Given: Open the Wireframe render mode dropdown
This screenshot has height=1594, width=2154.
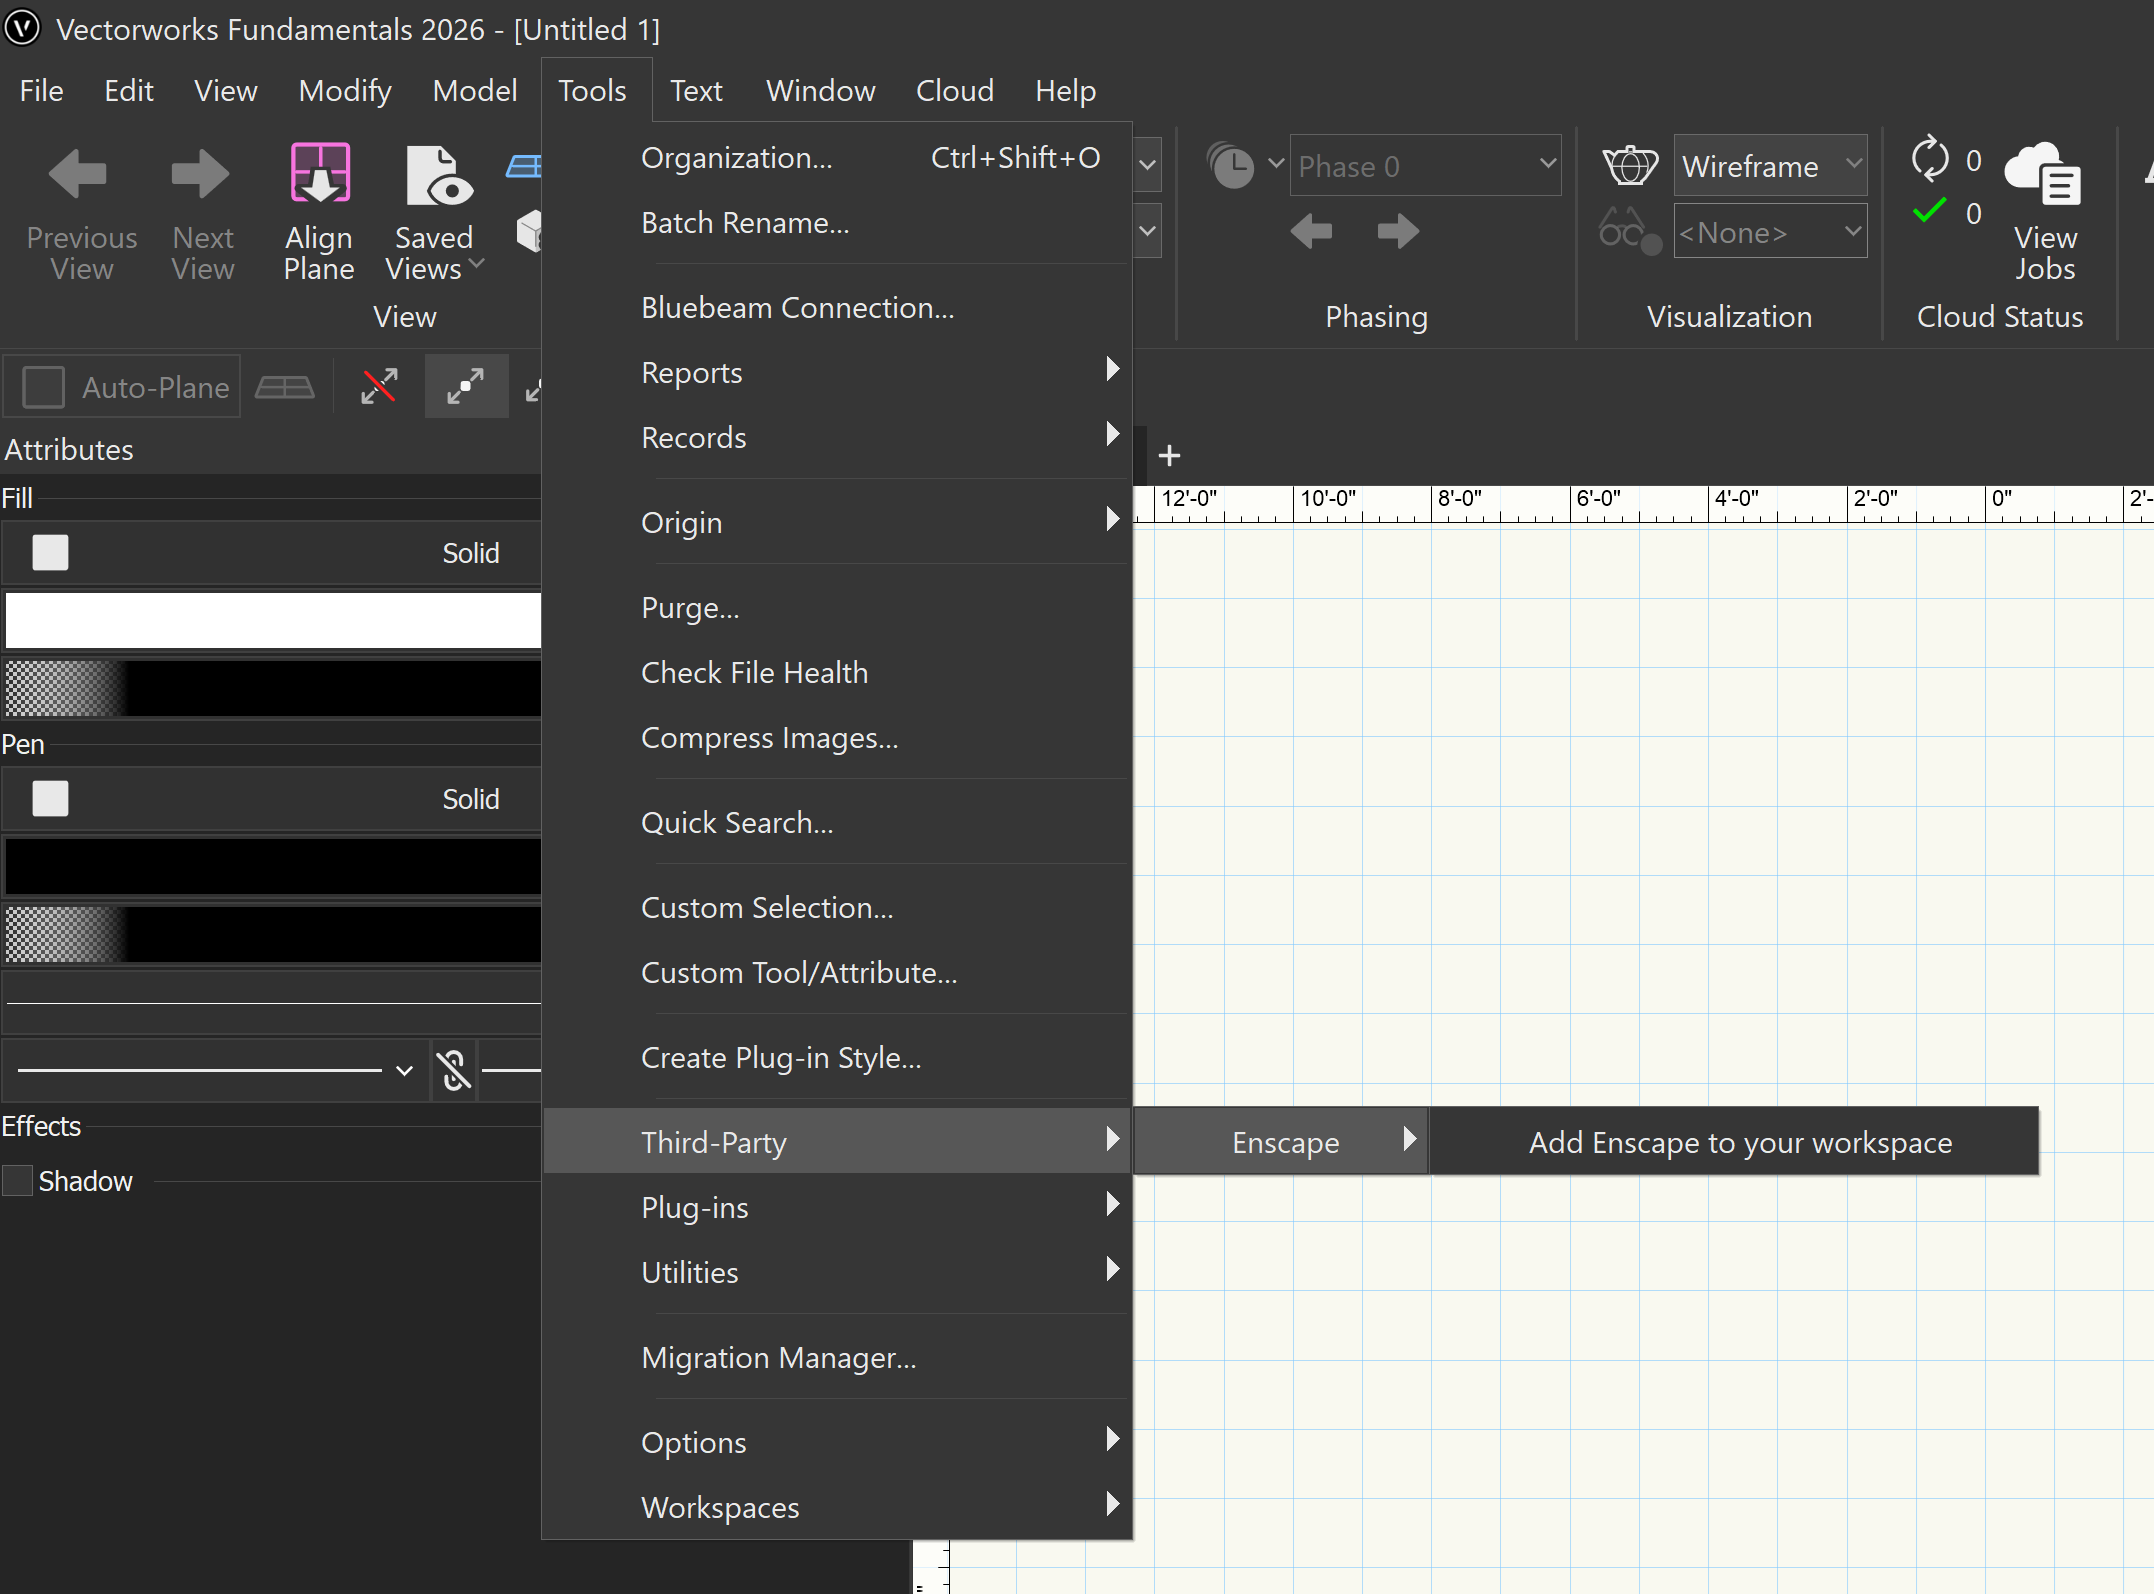Looking at the screenshot, I should pyautogui.click(x=1770, y=165).
